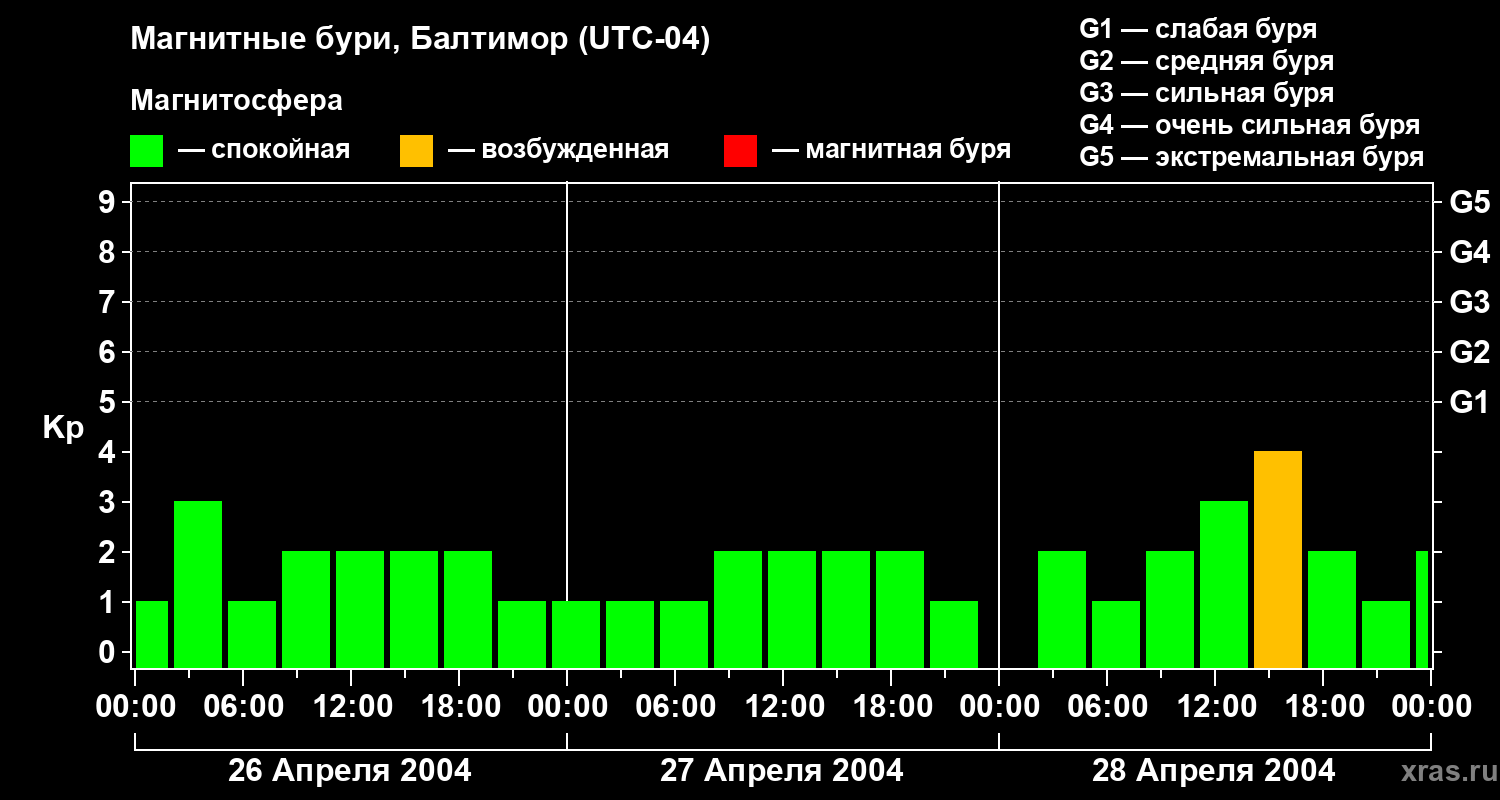Click 'G2 — средняя буря' legend line
This screenshot has width=1500, height=800.
1207,61
